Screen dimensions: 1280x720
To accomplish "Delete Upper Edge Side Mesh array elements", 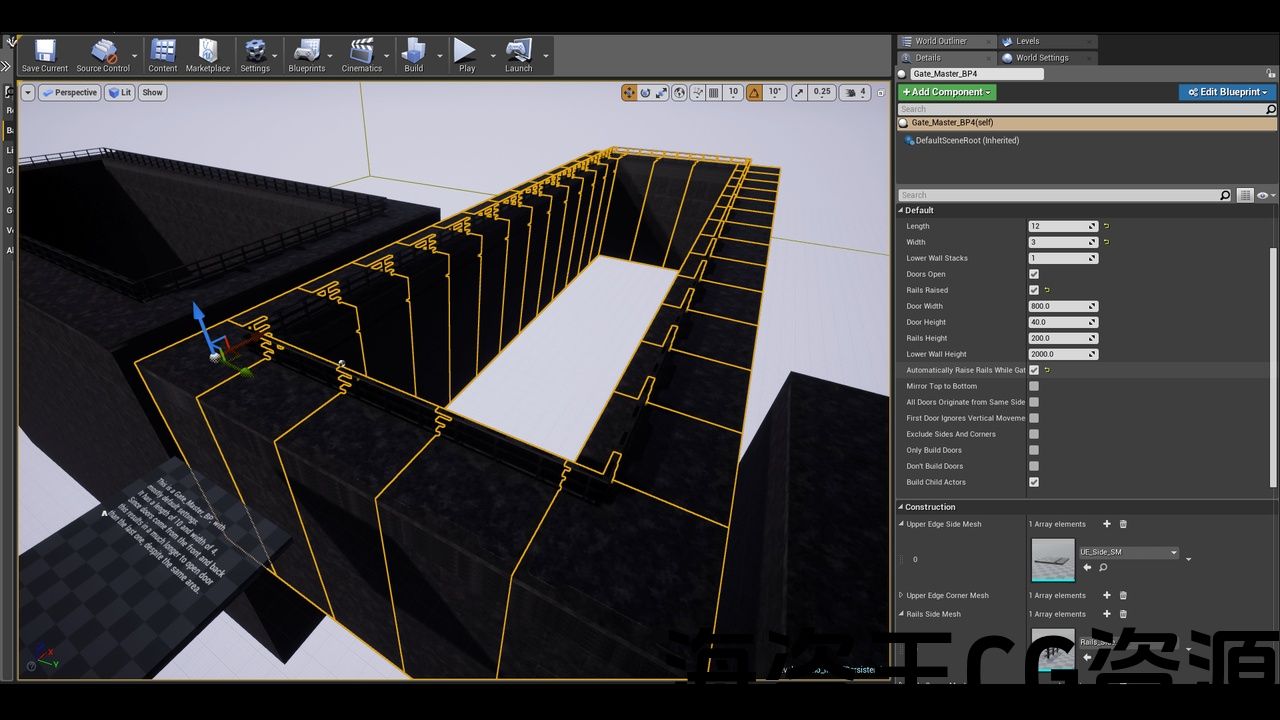I will (x=1123, y=524).
